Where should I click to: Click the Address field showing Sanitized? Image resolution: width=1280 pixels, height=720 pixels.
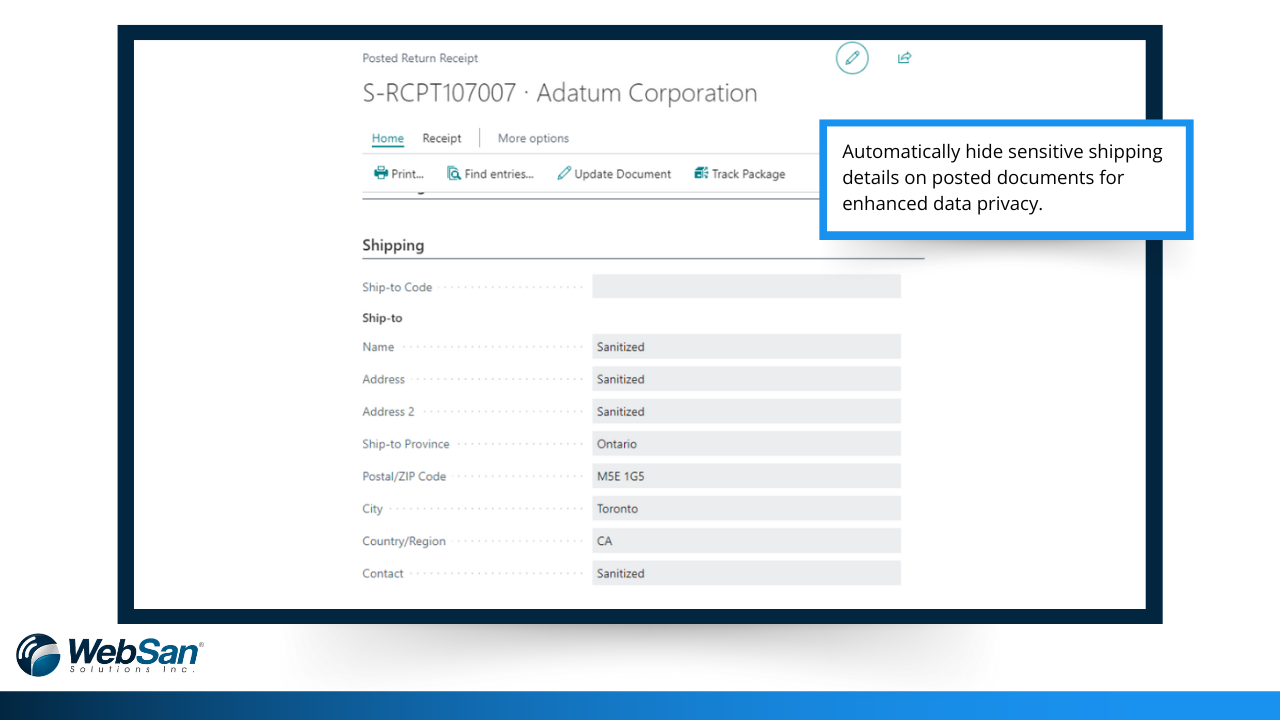(746, 379)
